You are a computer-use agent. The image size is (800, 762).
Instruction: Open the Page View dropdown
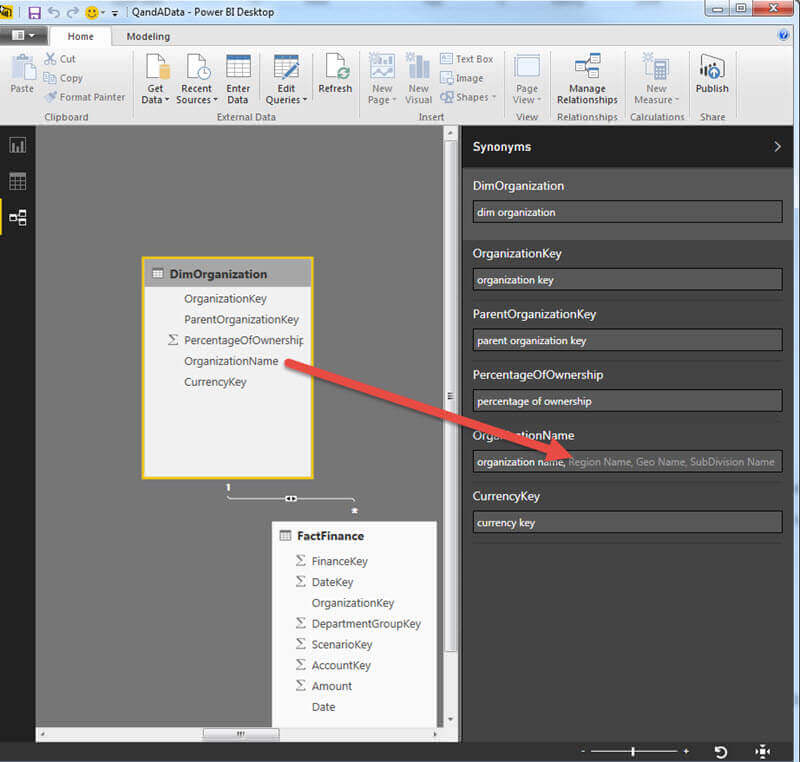527,79
